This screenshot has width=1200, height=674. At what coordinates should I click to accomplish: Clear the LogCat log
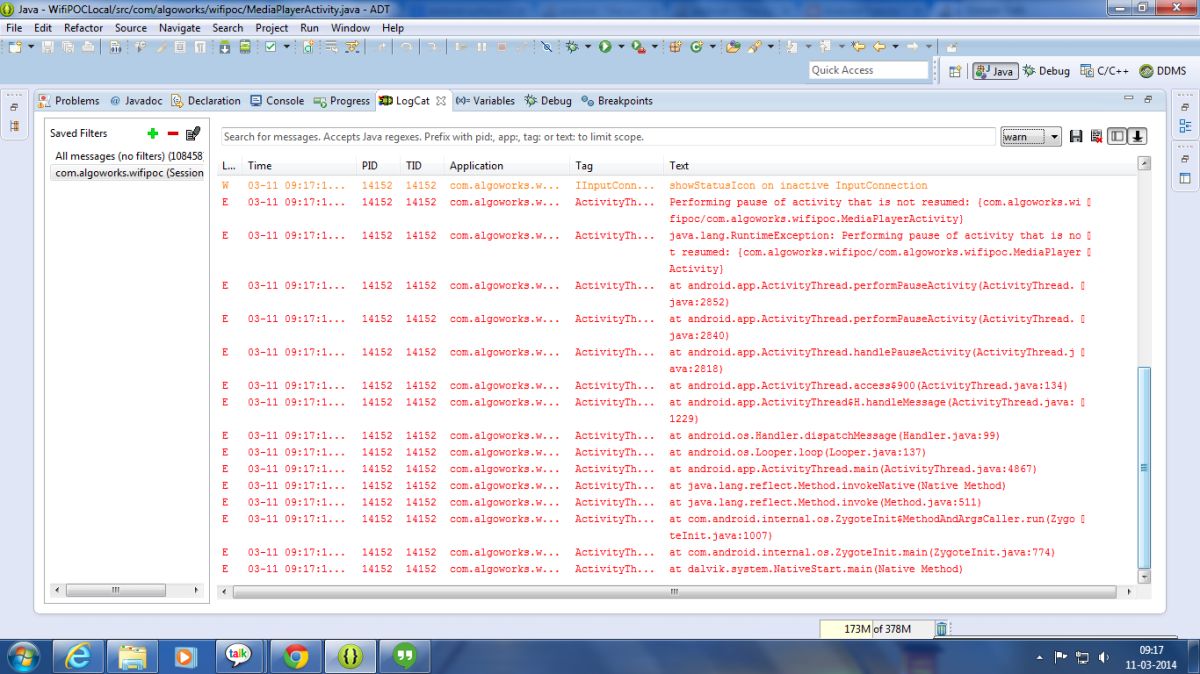tap(1096, 137)
